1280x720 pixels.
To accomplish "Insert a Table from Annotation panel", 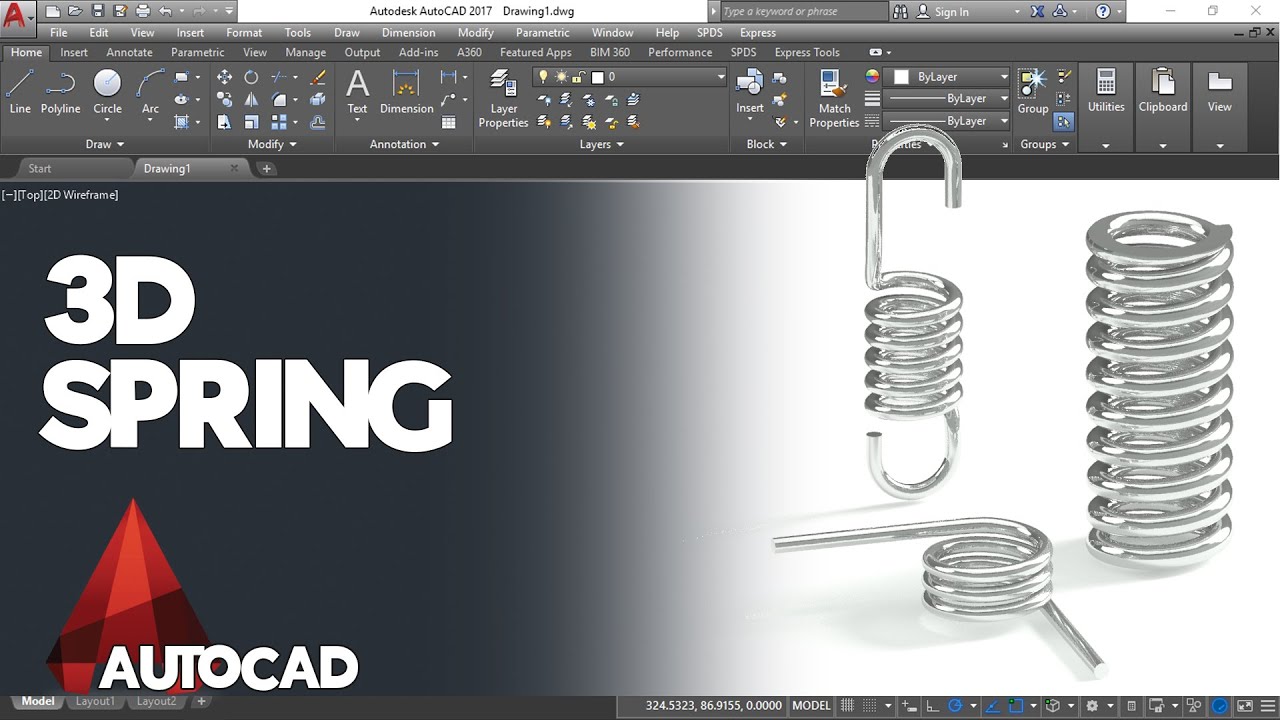I will pos(449,122).
